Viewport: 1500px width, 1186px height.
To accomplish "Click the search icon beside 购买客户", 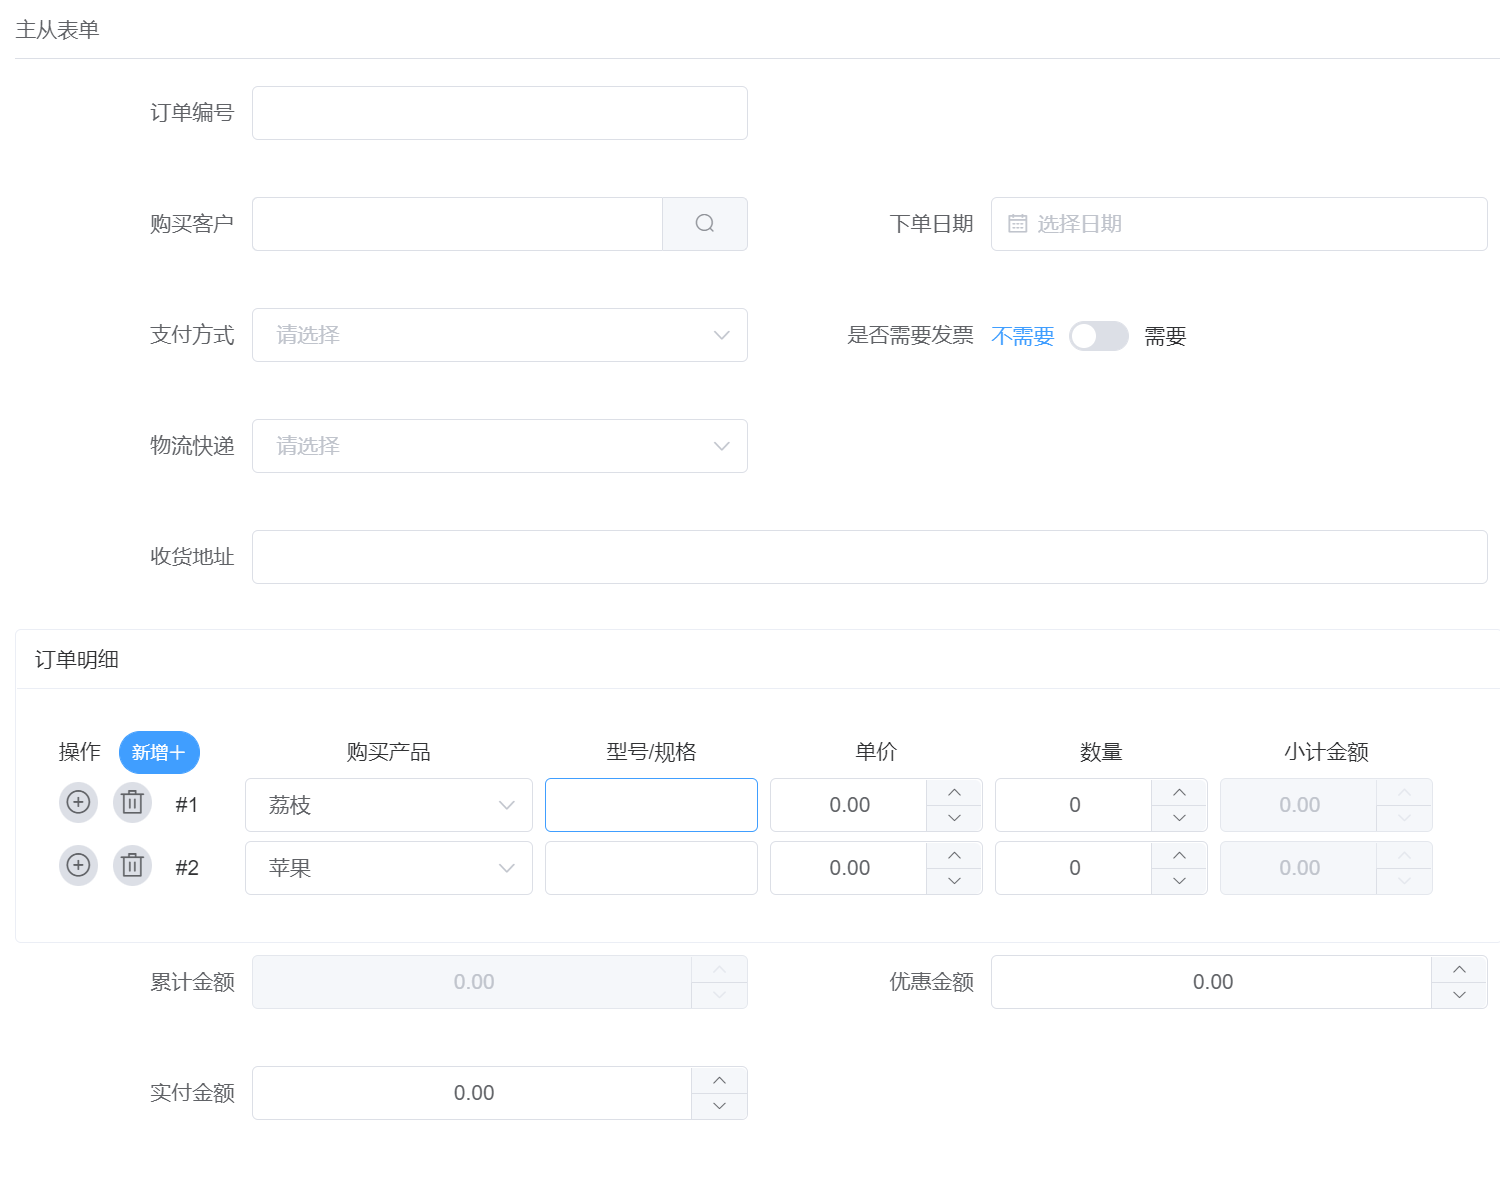I will [705, 224].
